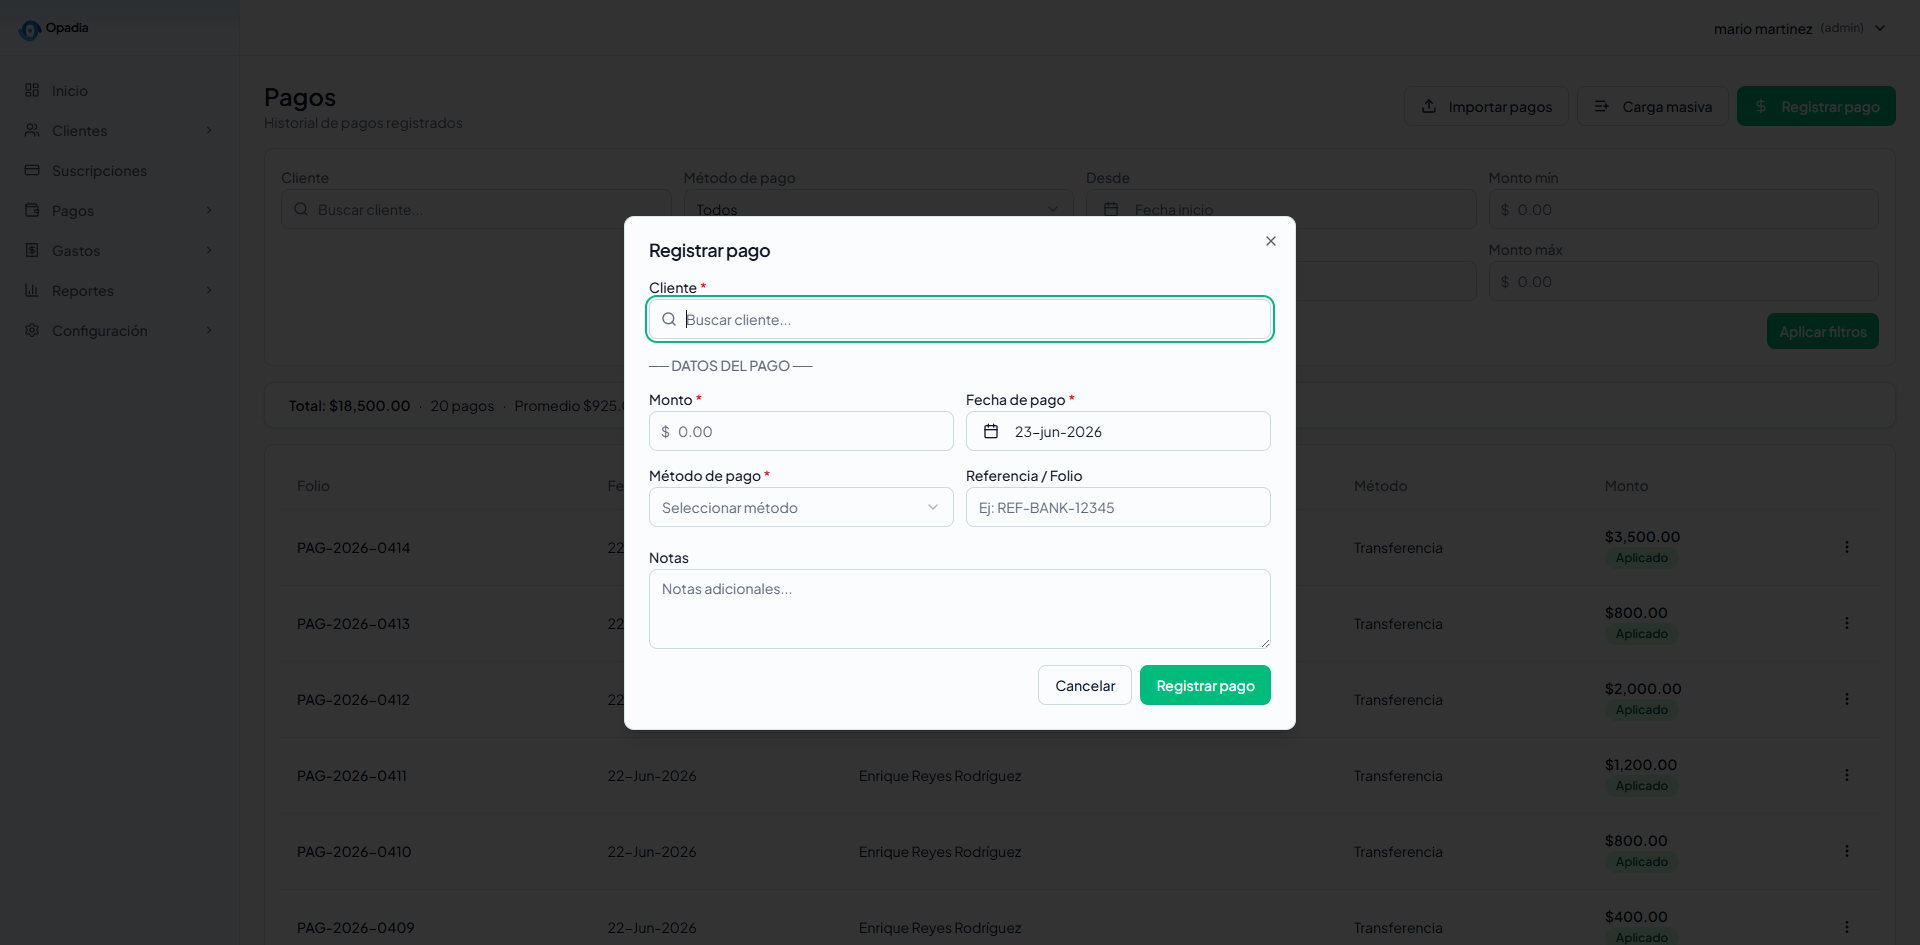Image resolution: width=1920 pixels, height=945 pixels.
Task: Expand the Configuración sidebar chevron
Action: click(x=209, y=330)
